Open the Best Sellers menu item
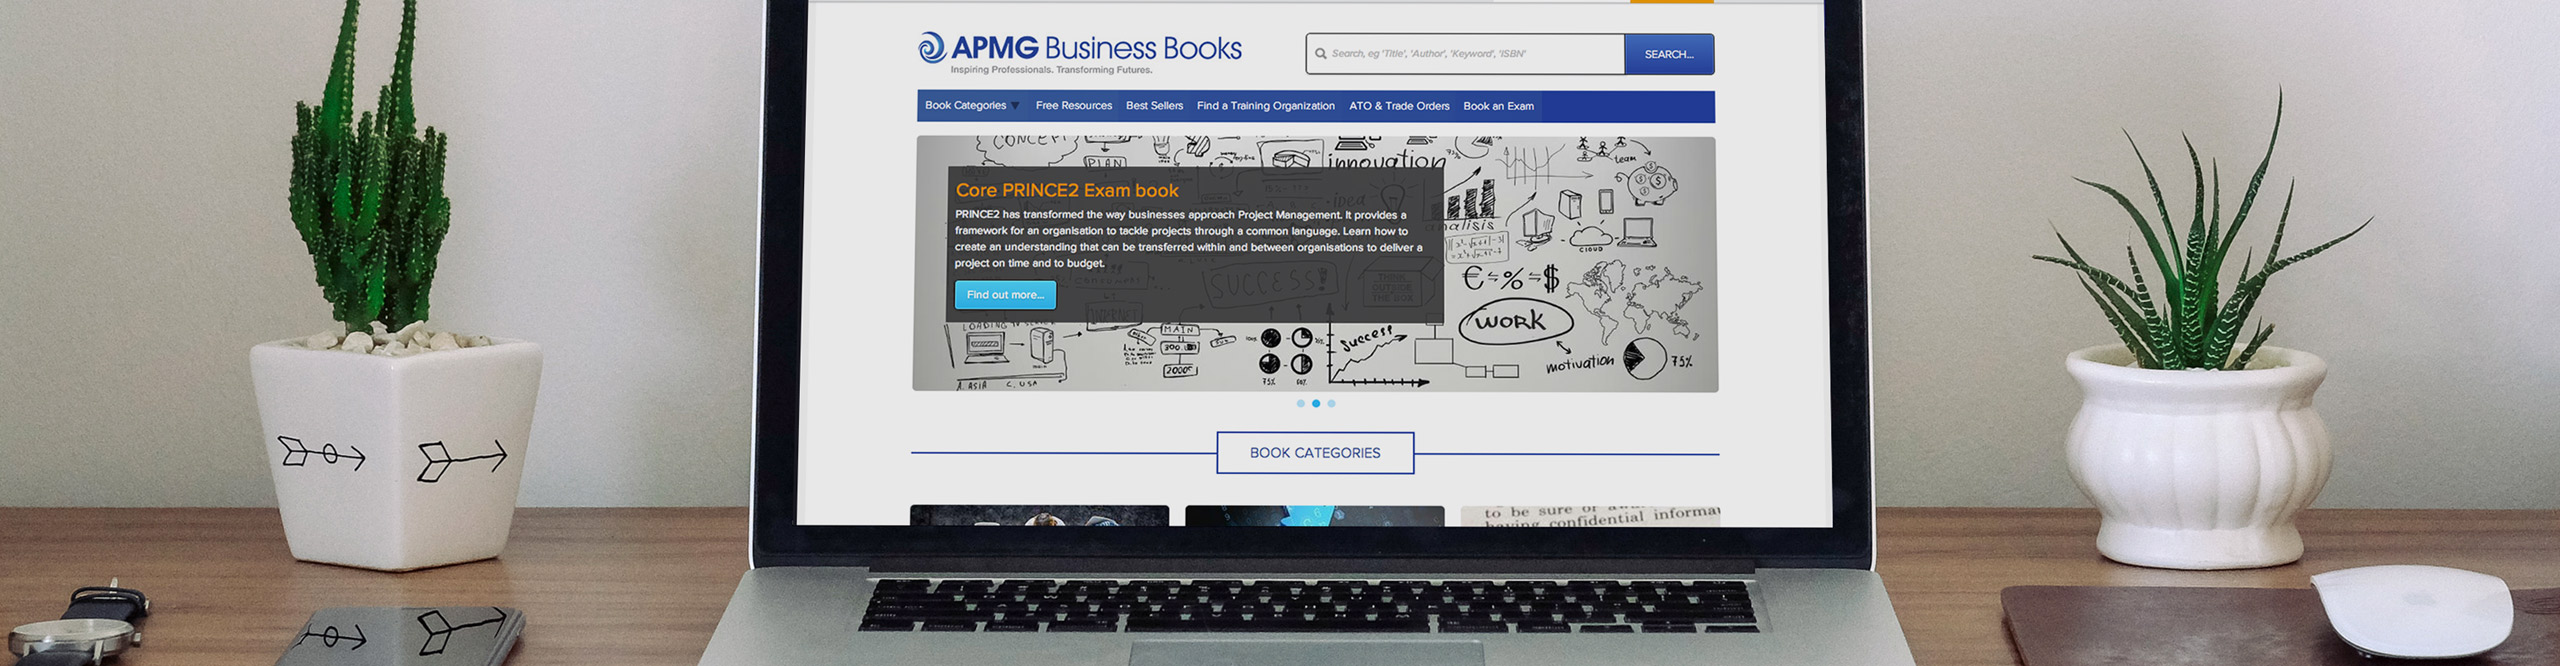The height and width of the screenshot is (666, 2560). point(1154,106)
